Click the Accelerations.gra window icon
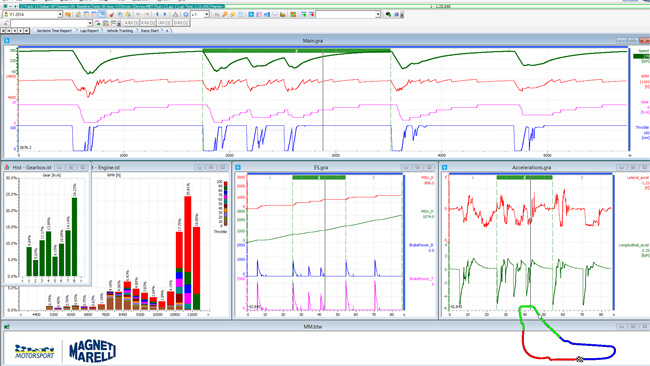Viewport: 650px width, 366px height. pyautogui.click(x=444, y=167)
